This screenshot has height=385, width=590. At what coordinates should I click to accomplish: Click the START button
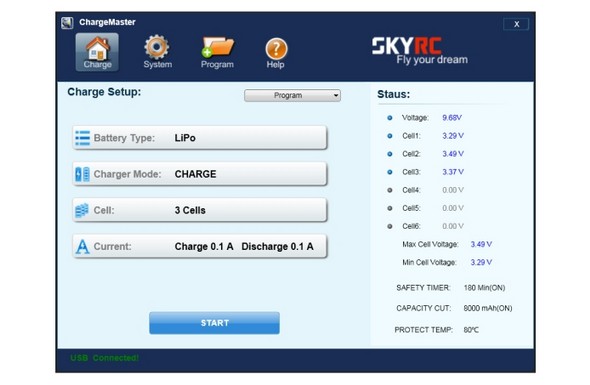[214, 323]
